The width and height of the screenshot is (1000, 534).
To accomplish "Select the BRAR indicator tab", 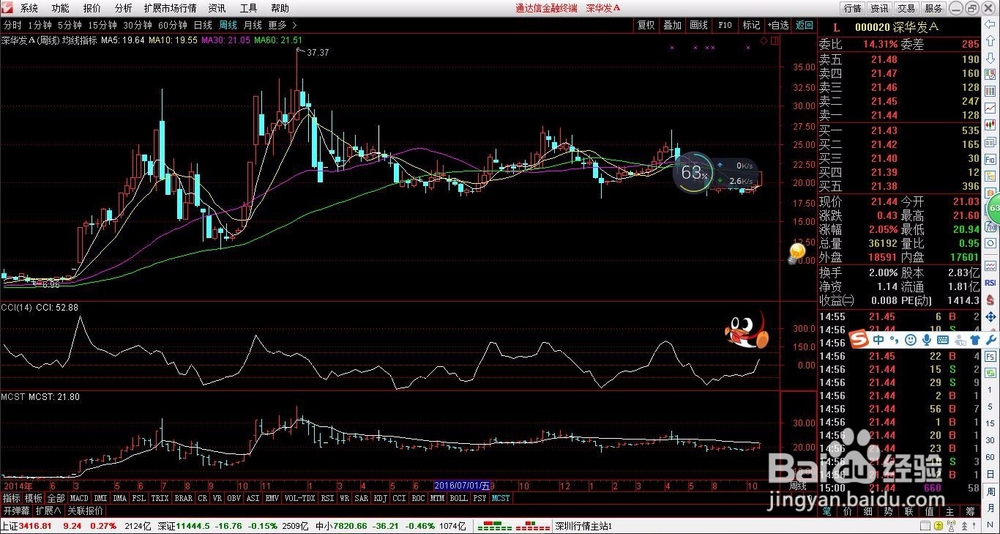I will (183, 498).
